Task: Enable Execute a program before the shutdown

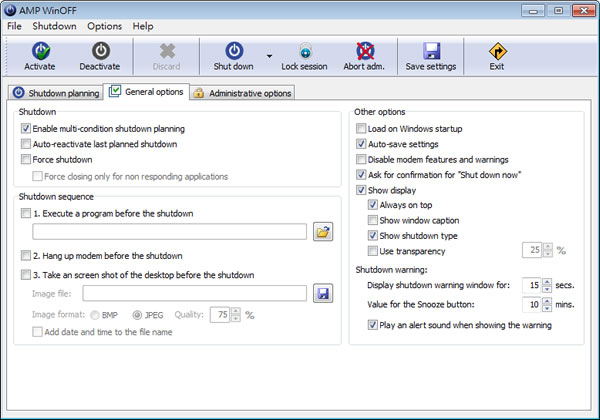Action: (26, 213)
